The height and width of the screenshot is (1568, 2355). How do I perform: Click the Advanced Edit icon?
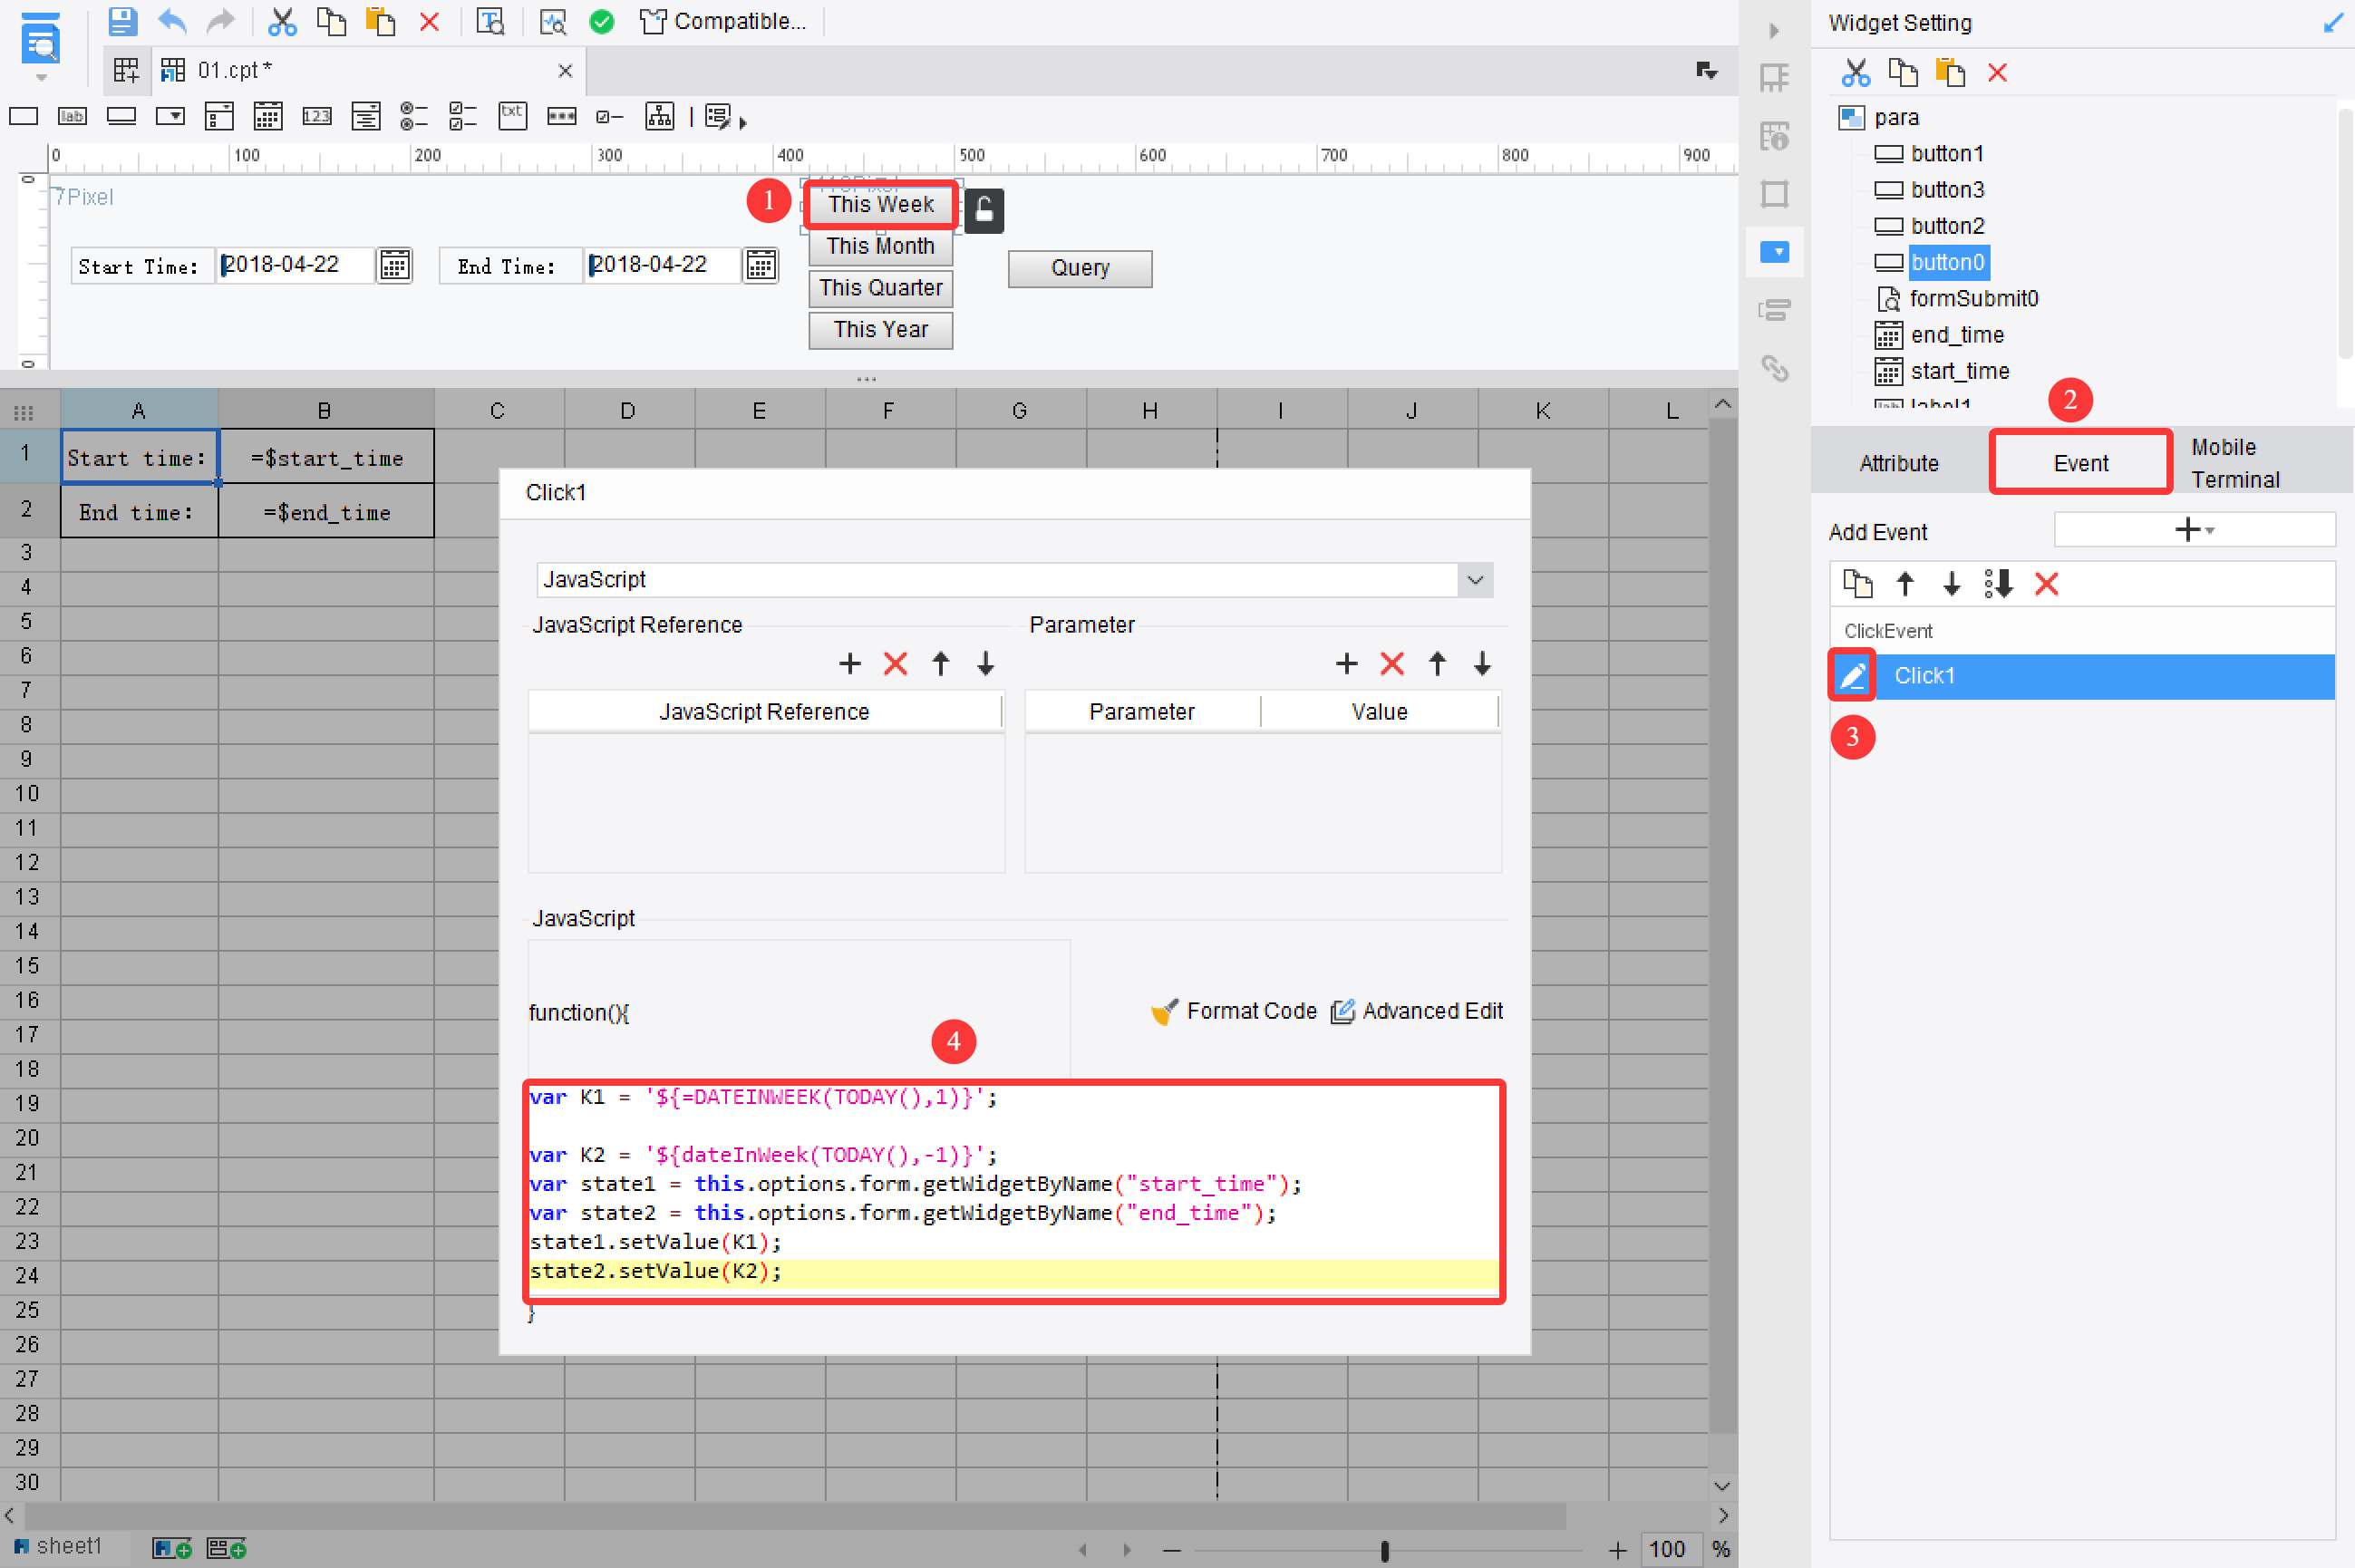coord(1343,1012)
